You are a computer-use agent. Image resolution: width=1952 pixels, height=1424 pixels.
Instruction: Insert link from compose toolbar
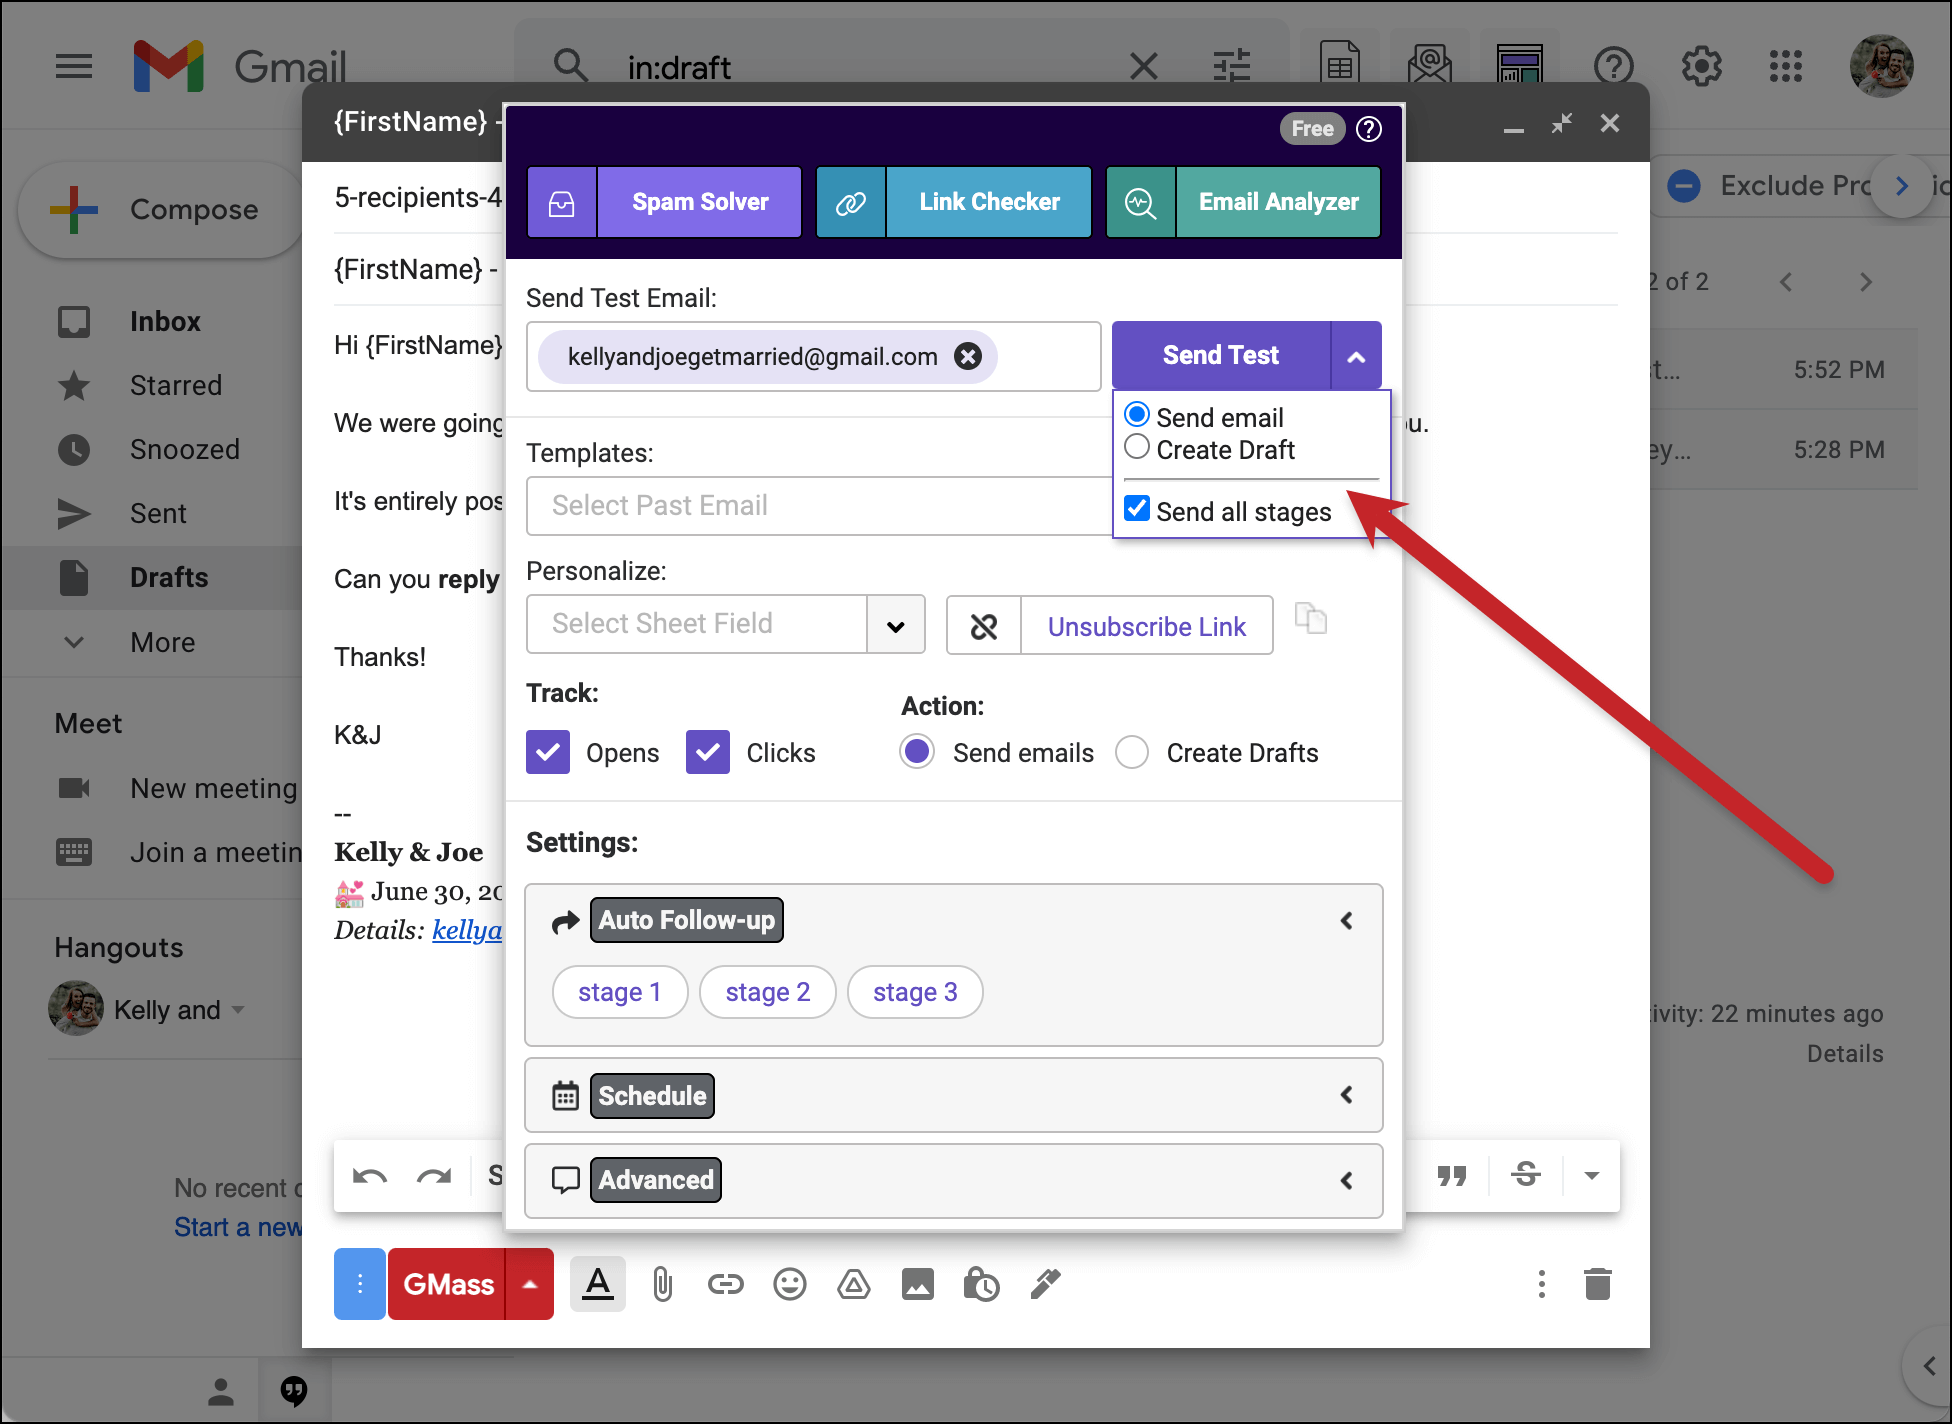click(726, 1284)
